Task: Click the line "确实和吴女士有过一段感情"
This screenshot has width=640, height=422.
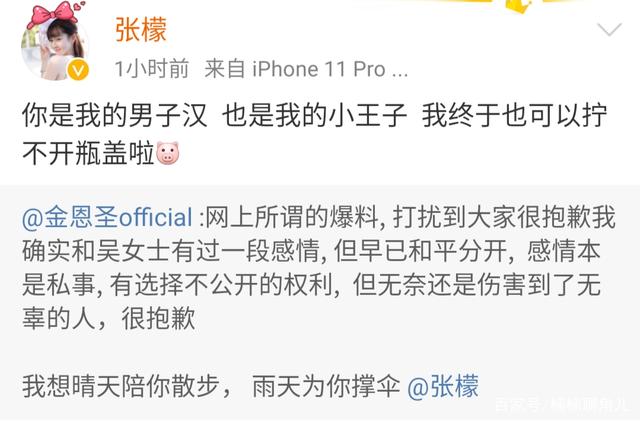Action: pyautogui.click(x=171, y=251)
